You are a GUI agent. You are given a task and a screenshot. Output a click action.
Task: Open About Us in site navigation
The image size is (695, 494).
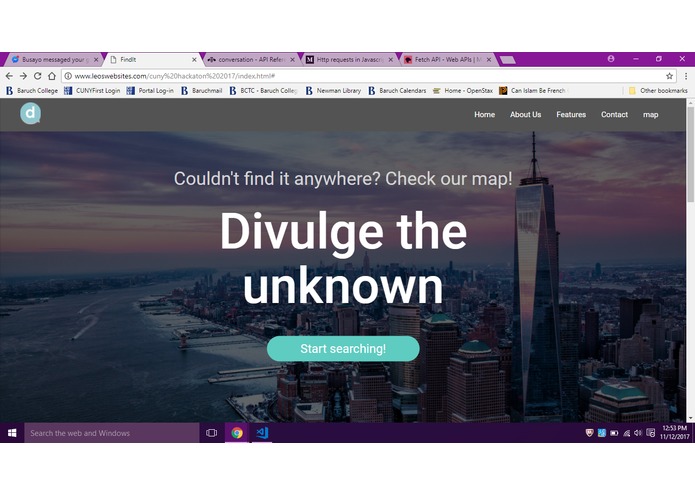point(525,115)
